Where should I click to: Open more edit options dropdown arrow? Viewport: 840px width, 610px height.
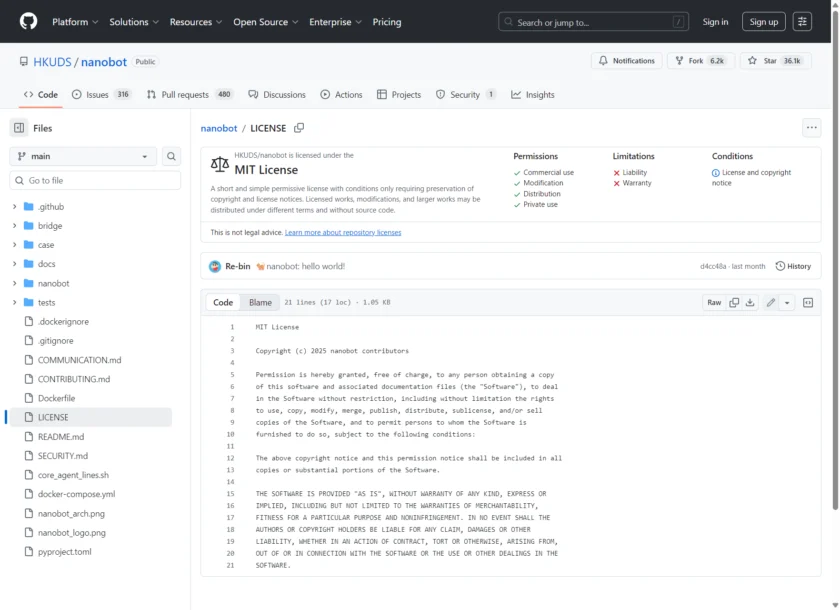[x=787, y=302]
